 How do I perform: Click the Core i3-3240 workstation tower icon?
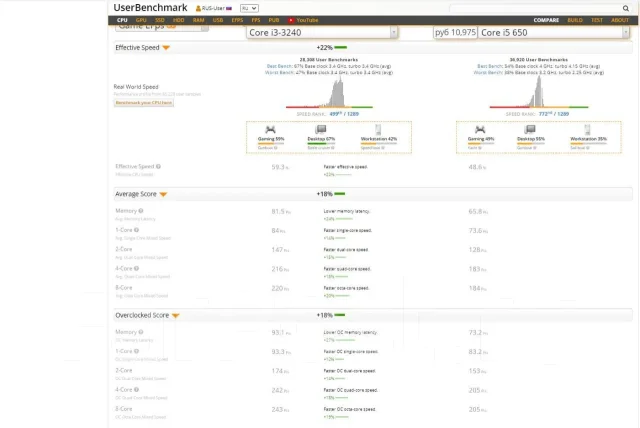378,129
